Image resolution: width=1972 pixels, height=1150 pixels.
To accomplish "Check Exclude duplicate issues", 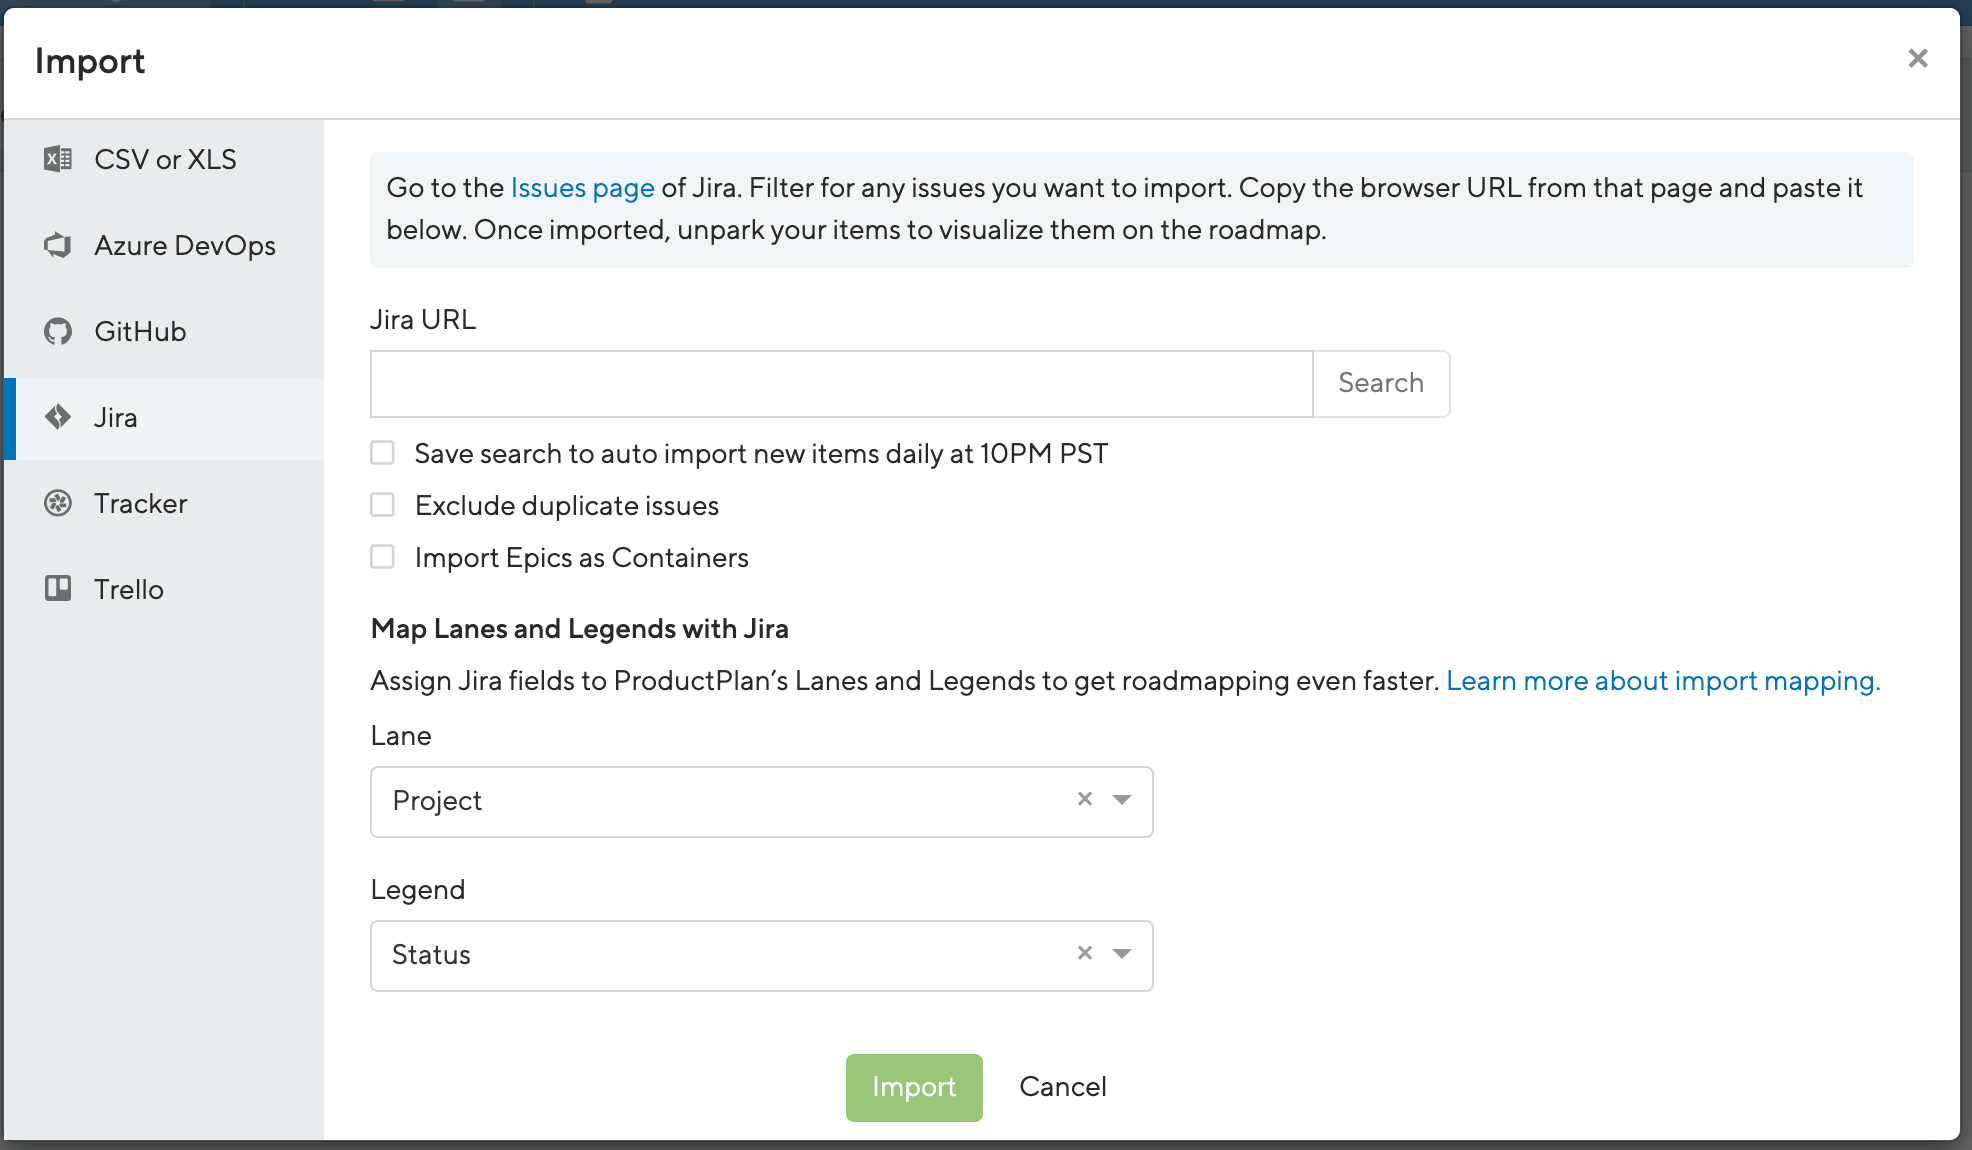I will coord(382,505).
